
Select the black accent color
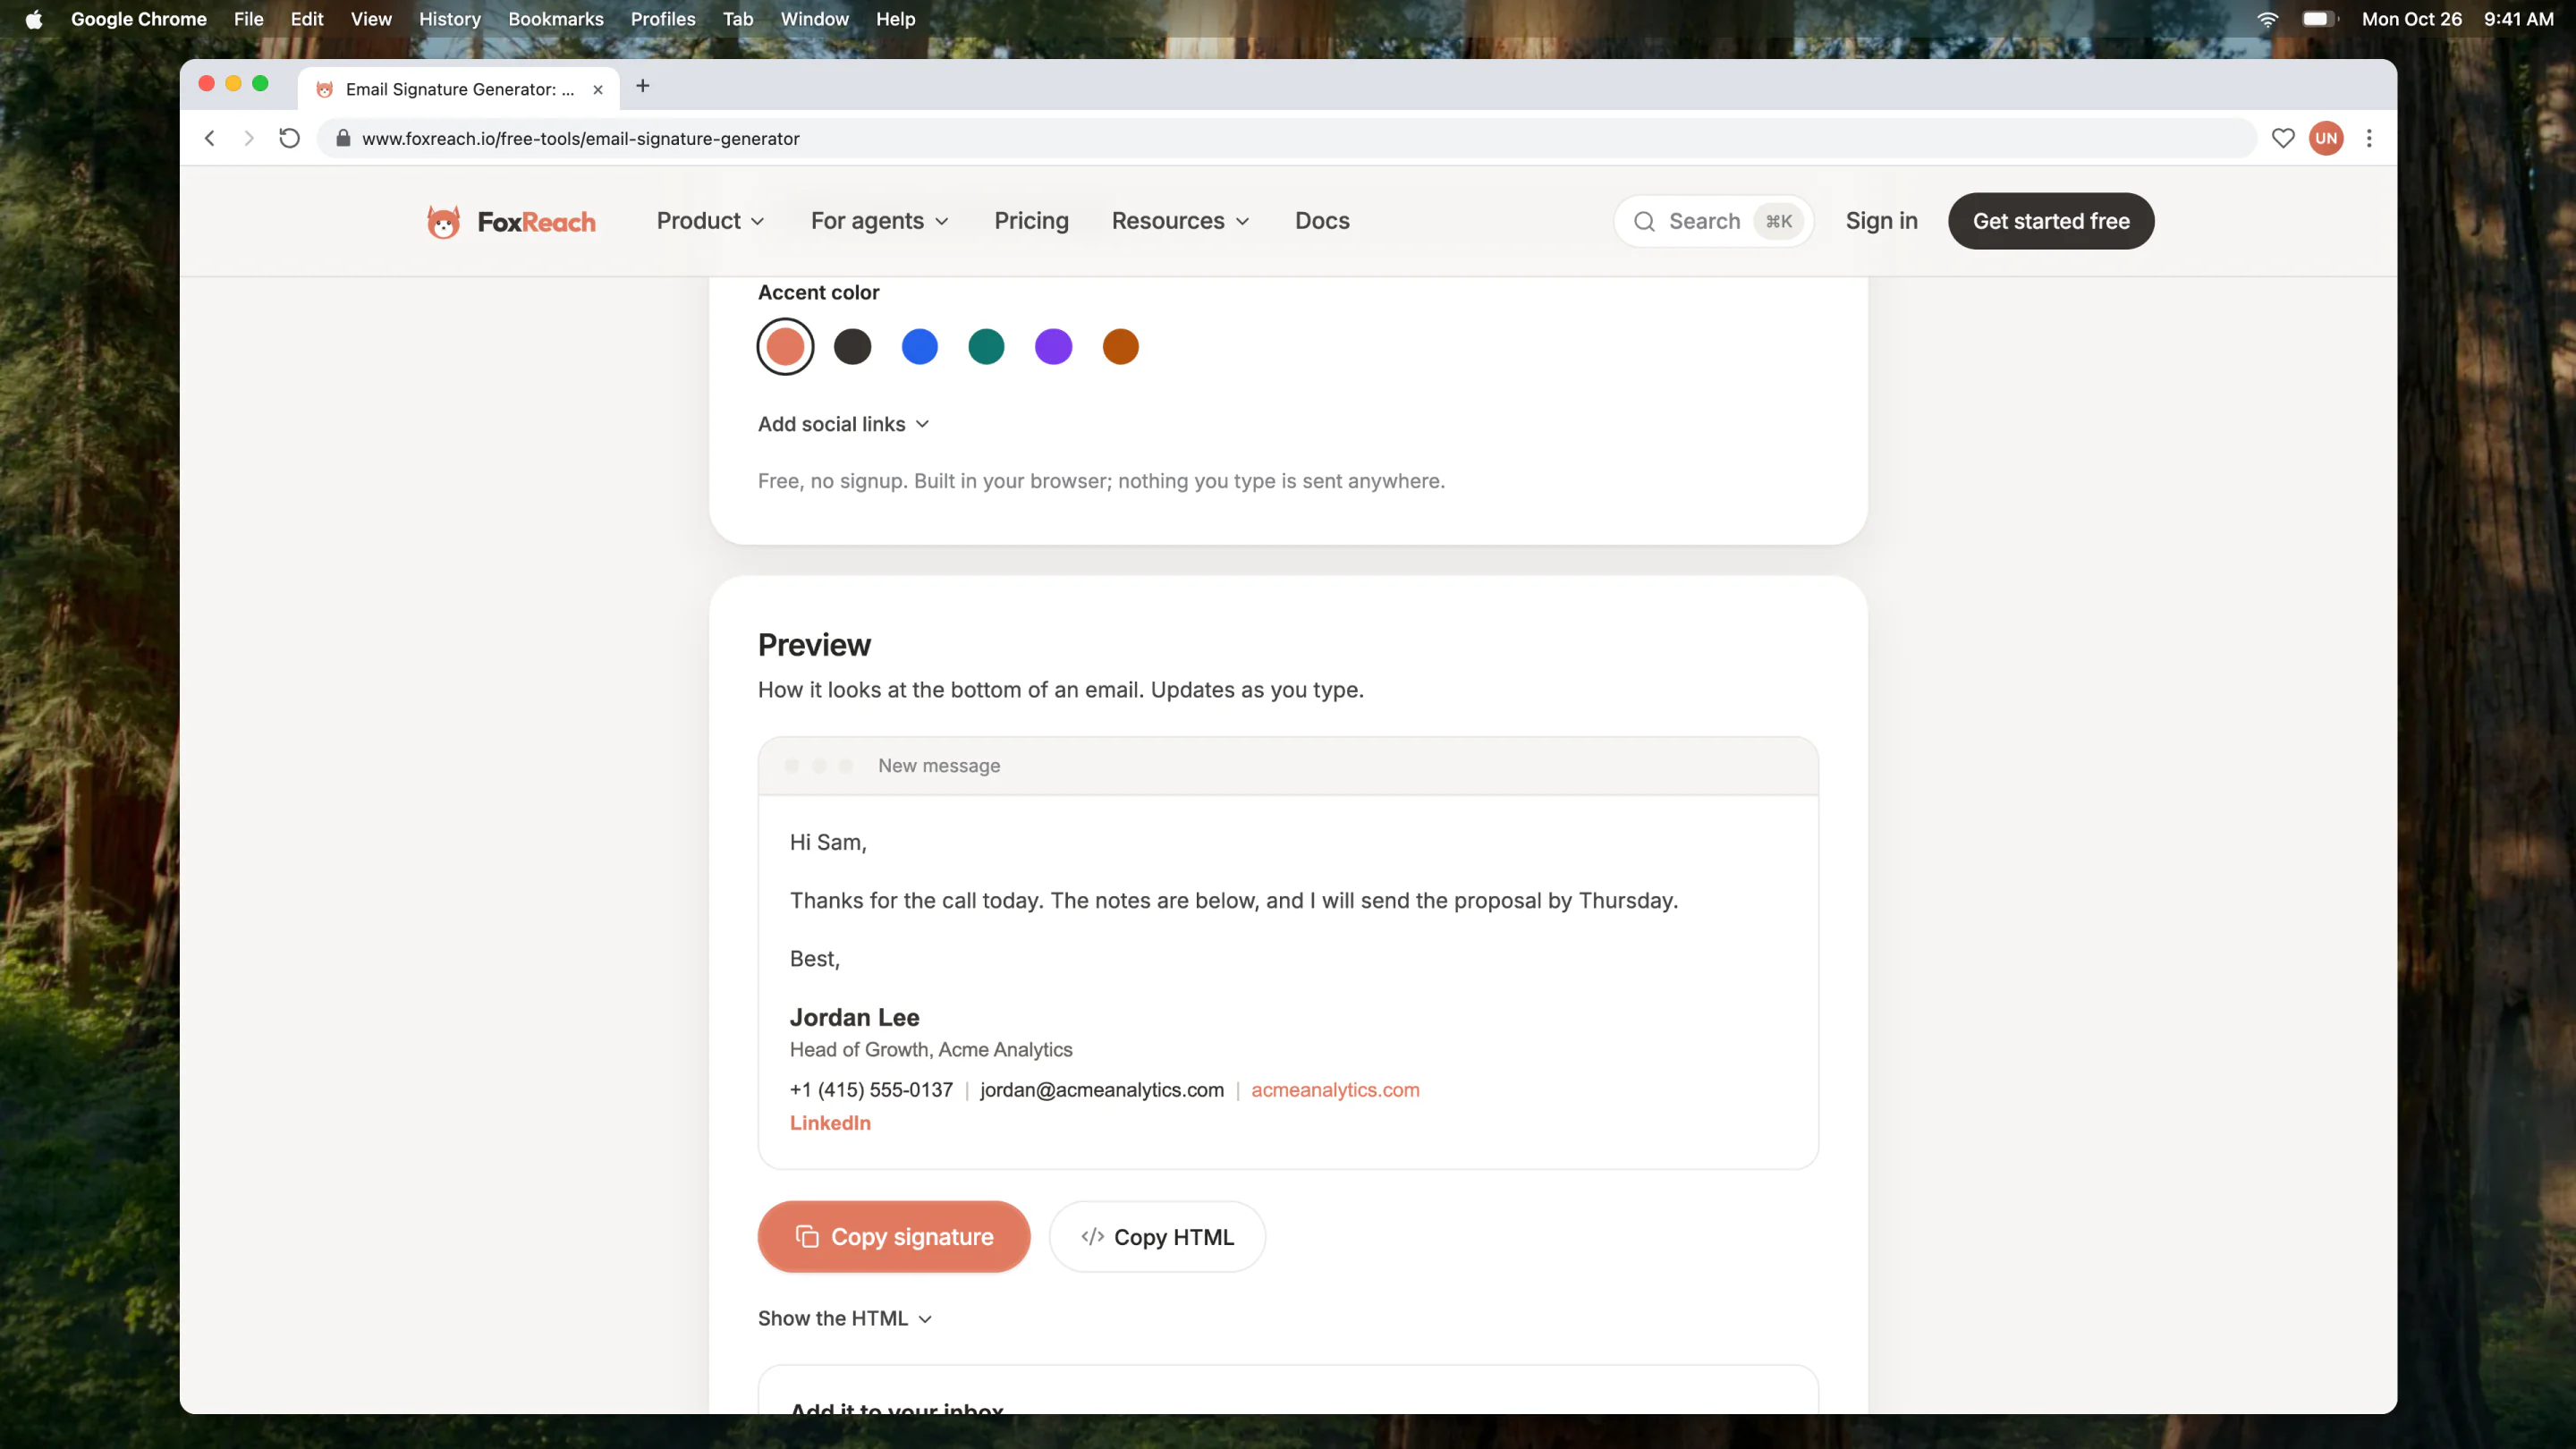(853, 347)
